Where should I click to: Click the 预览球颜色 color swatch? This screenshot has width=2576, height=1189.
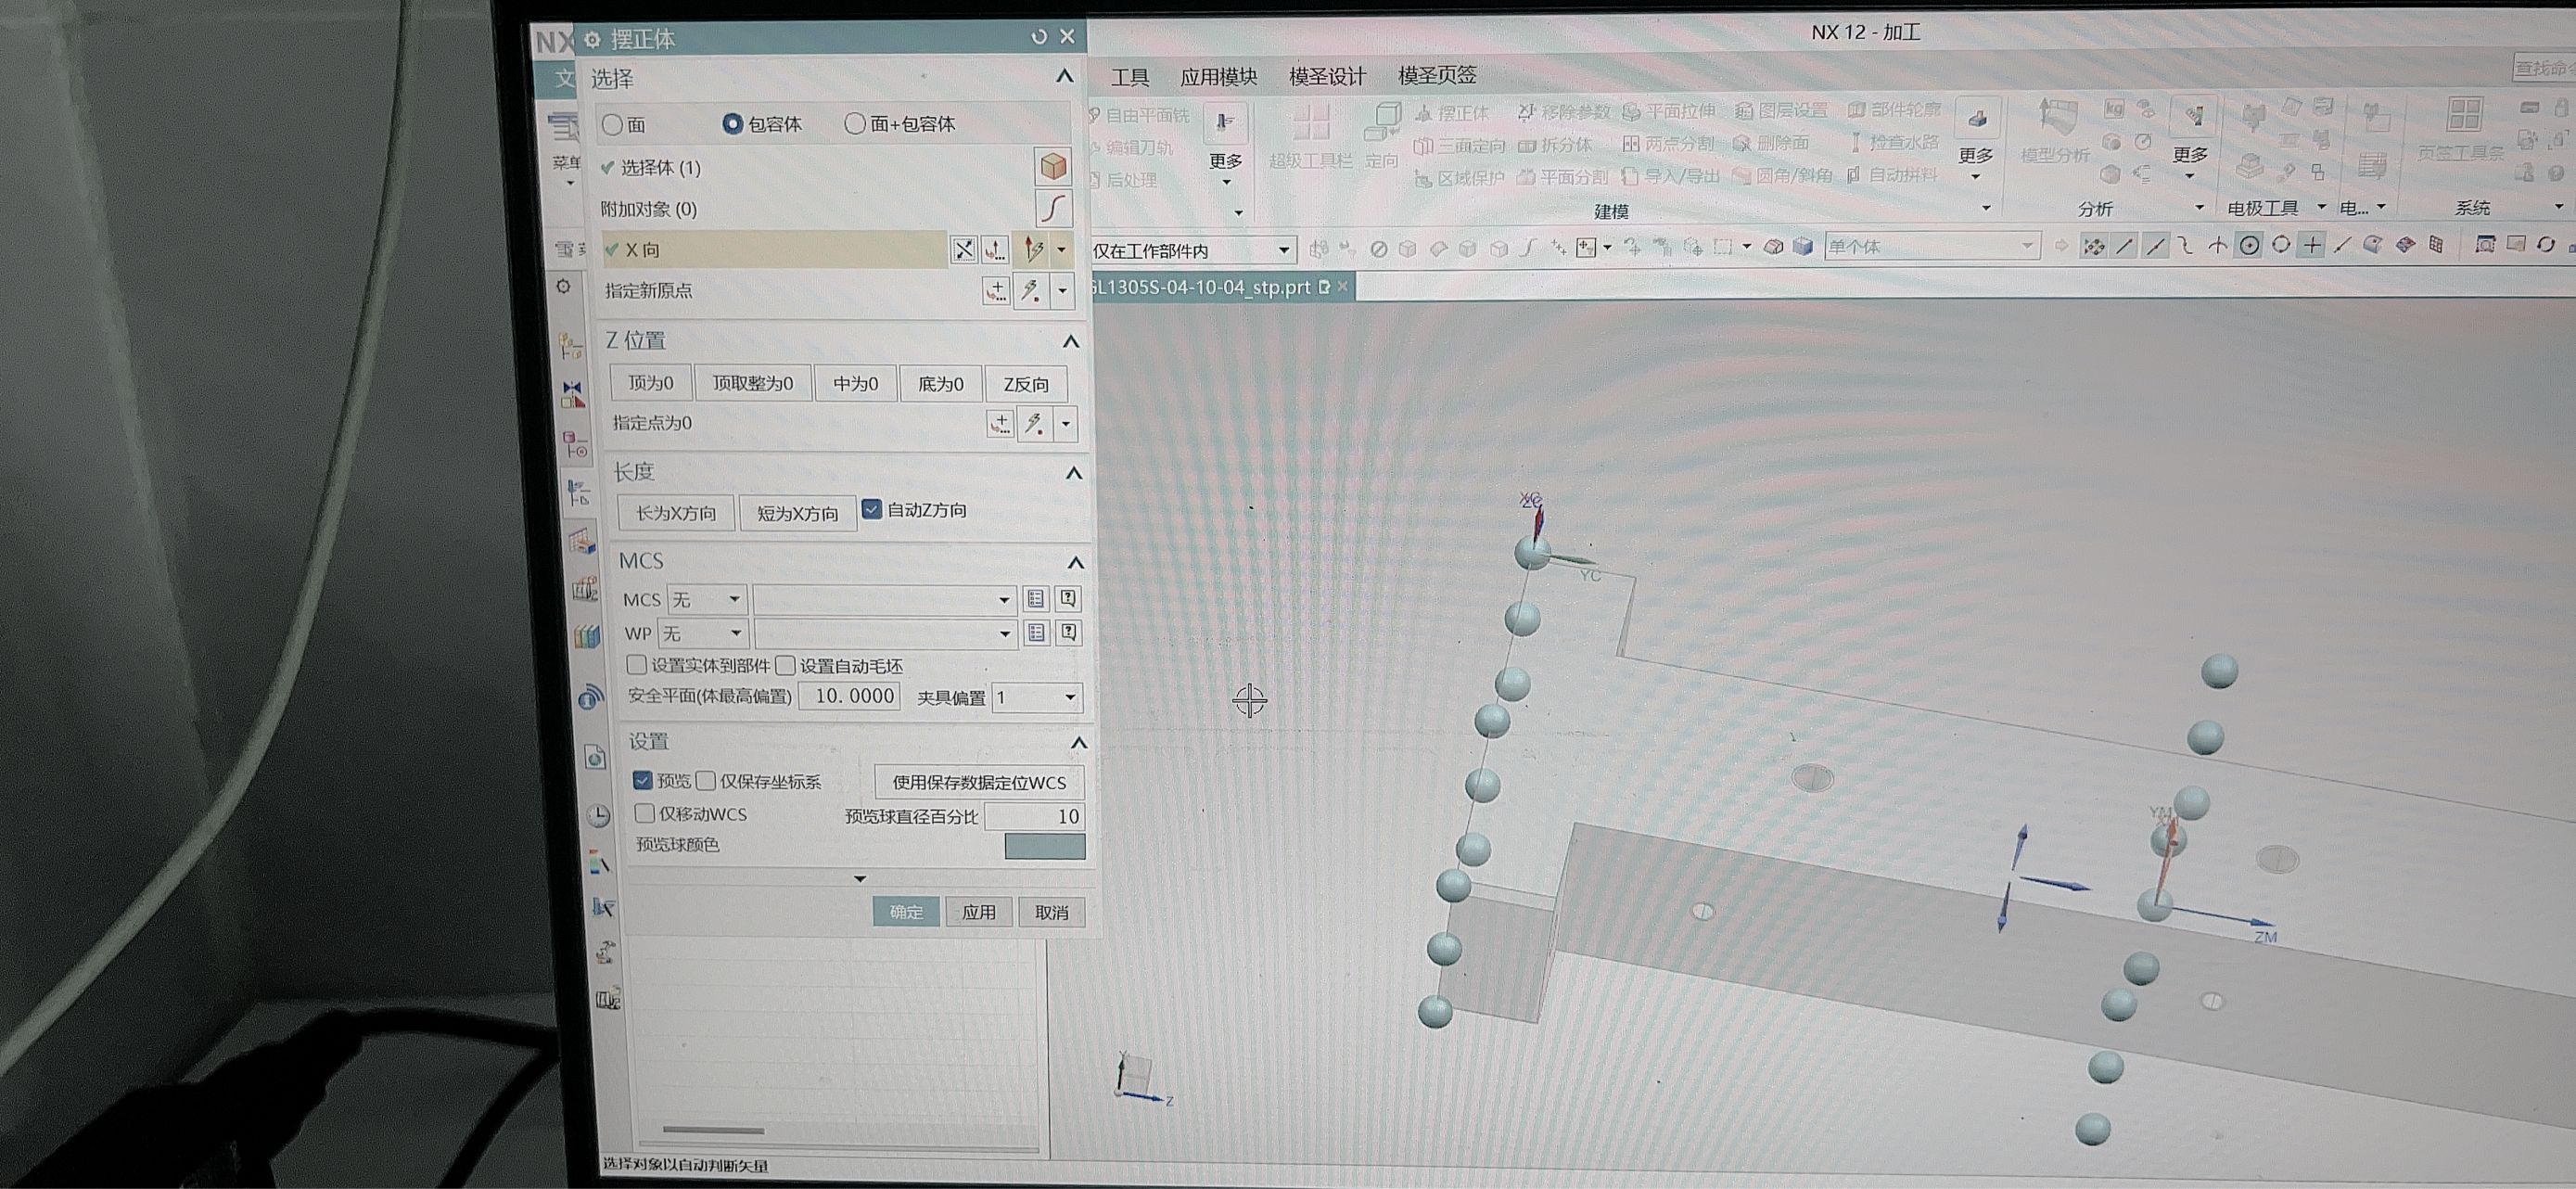point(1044,846)
